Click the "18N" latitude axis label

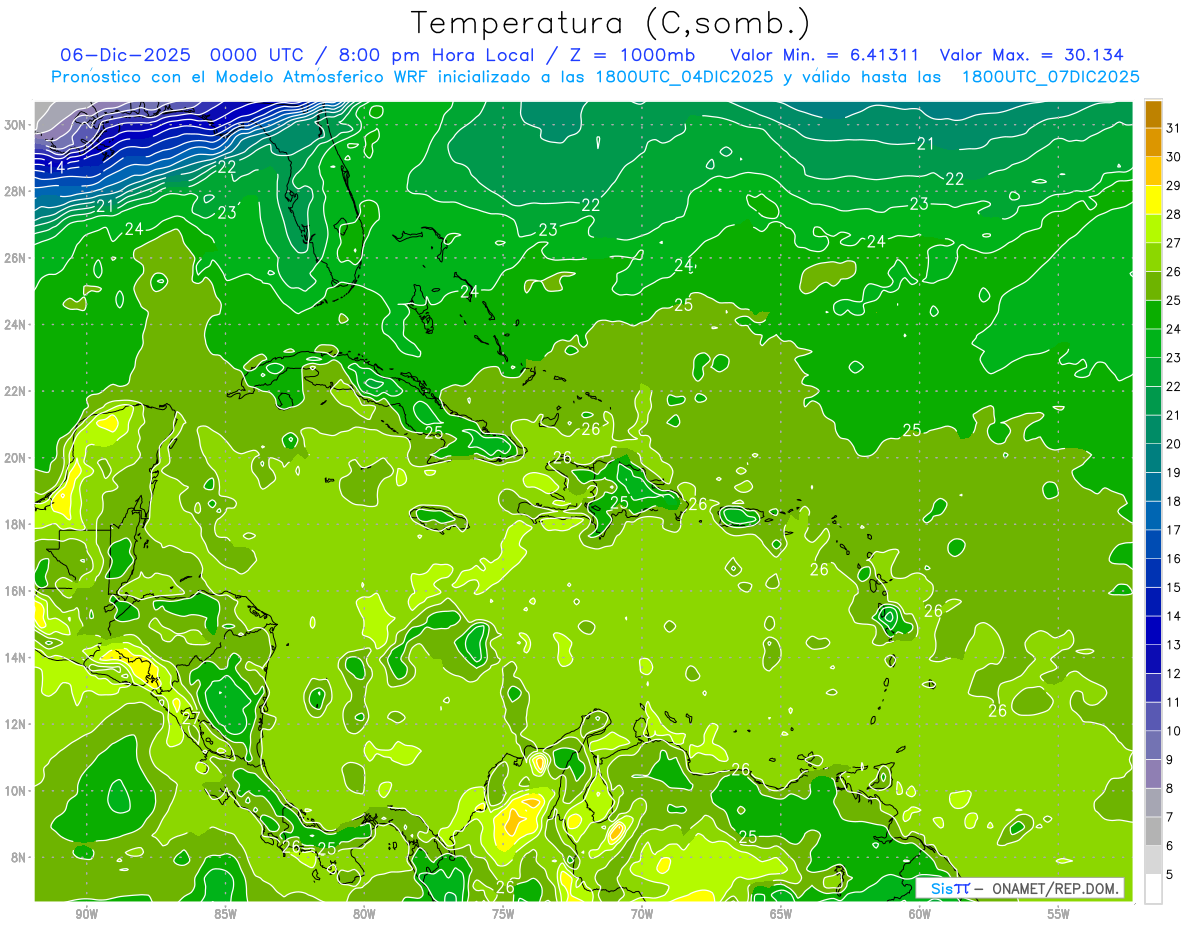[17, 524]
